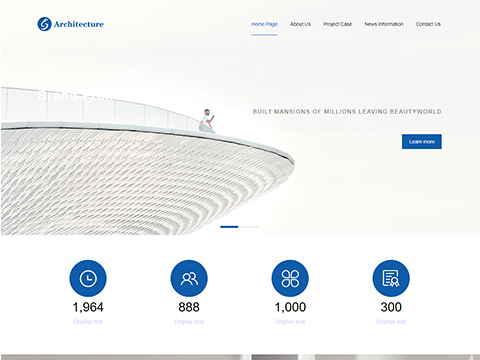The image size is (480, 360).
Task: Open the Home Page menu item
Action: (264, 24)
